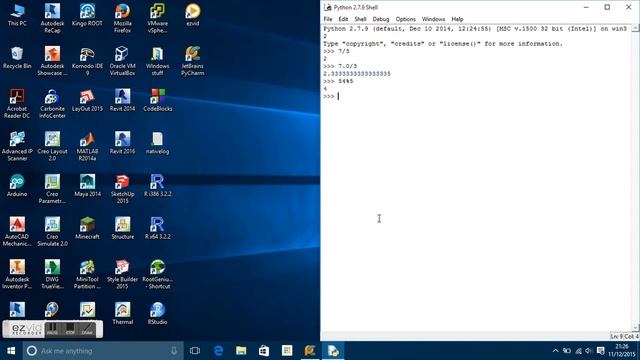
Task: Select the Structure shortcut
Action: coord(122,229)
